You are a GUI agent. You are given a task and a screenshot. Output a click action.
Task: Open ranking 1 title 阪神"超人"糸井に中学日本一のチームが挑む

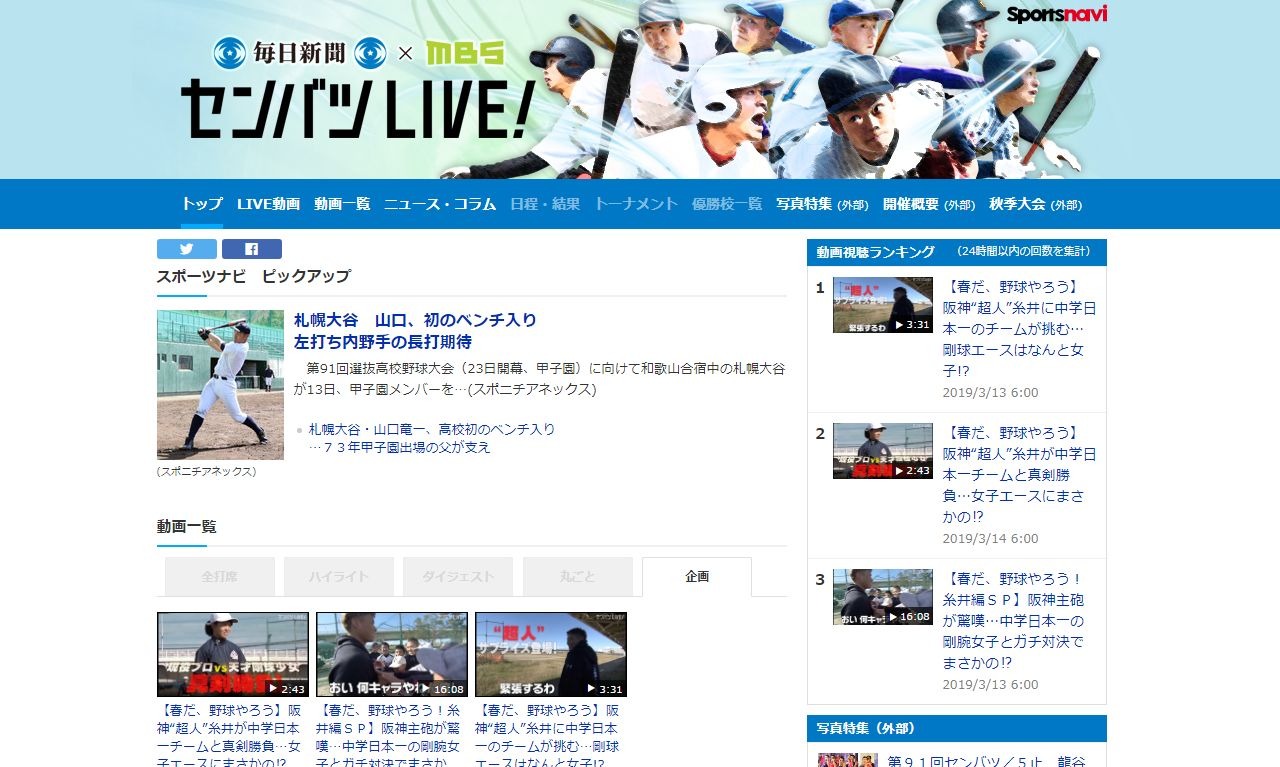coord(1019,329)
